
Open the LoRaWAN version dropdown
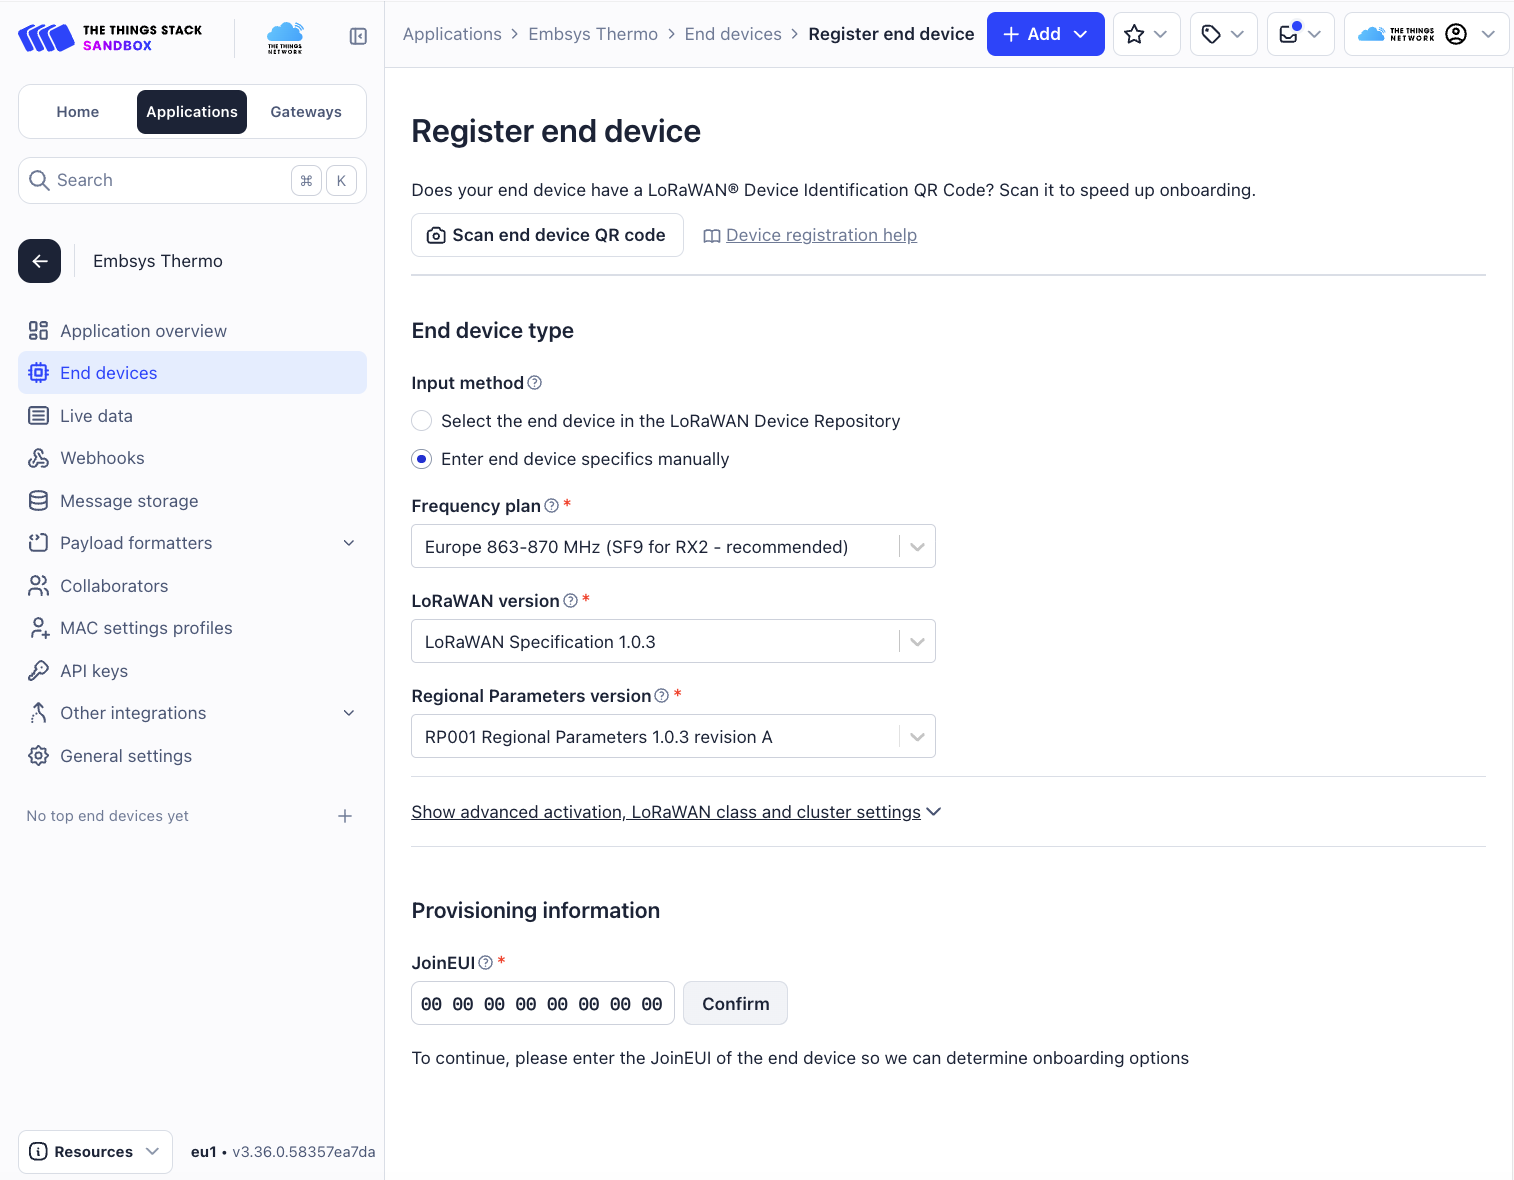pyautogui.click(x=673, y=642)
